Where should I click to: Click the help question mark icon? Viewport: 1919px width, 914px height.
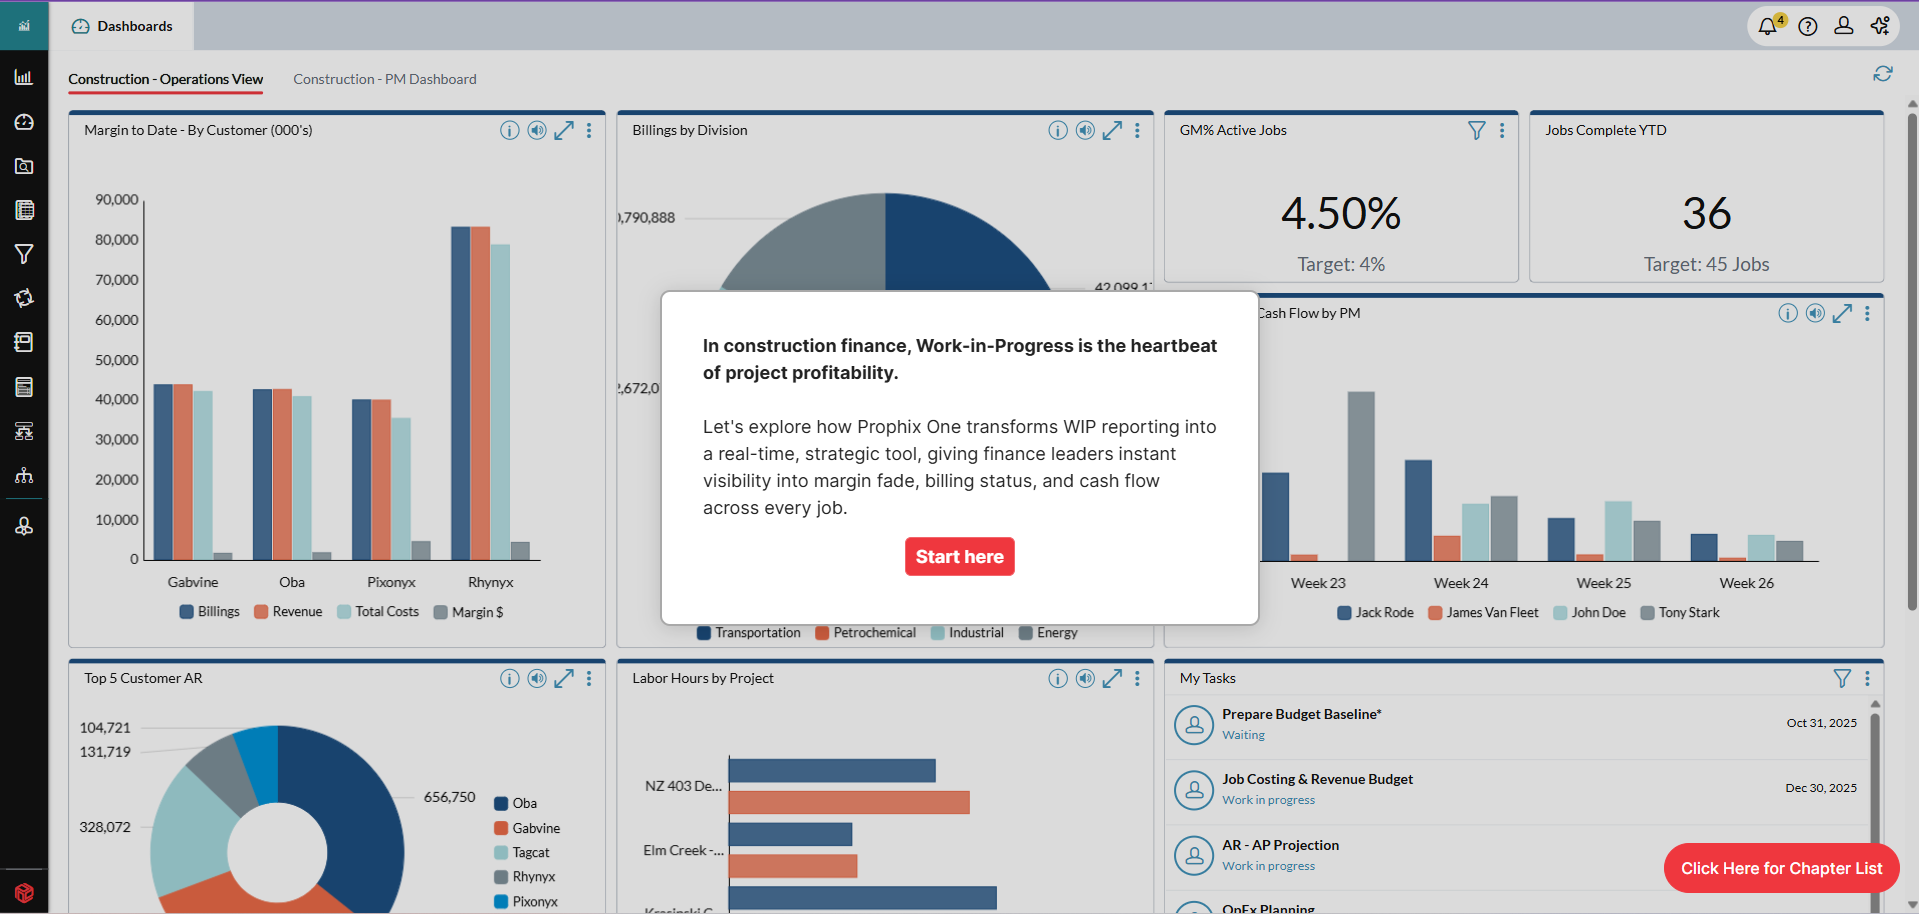1808,26
